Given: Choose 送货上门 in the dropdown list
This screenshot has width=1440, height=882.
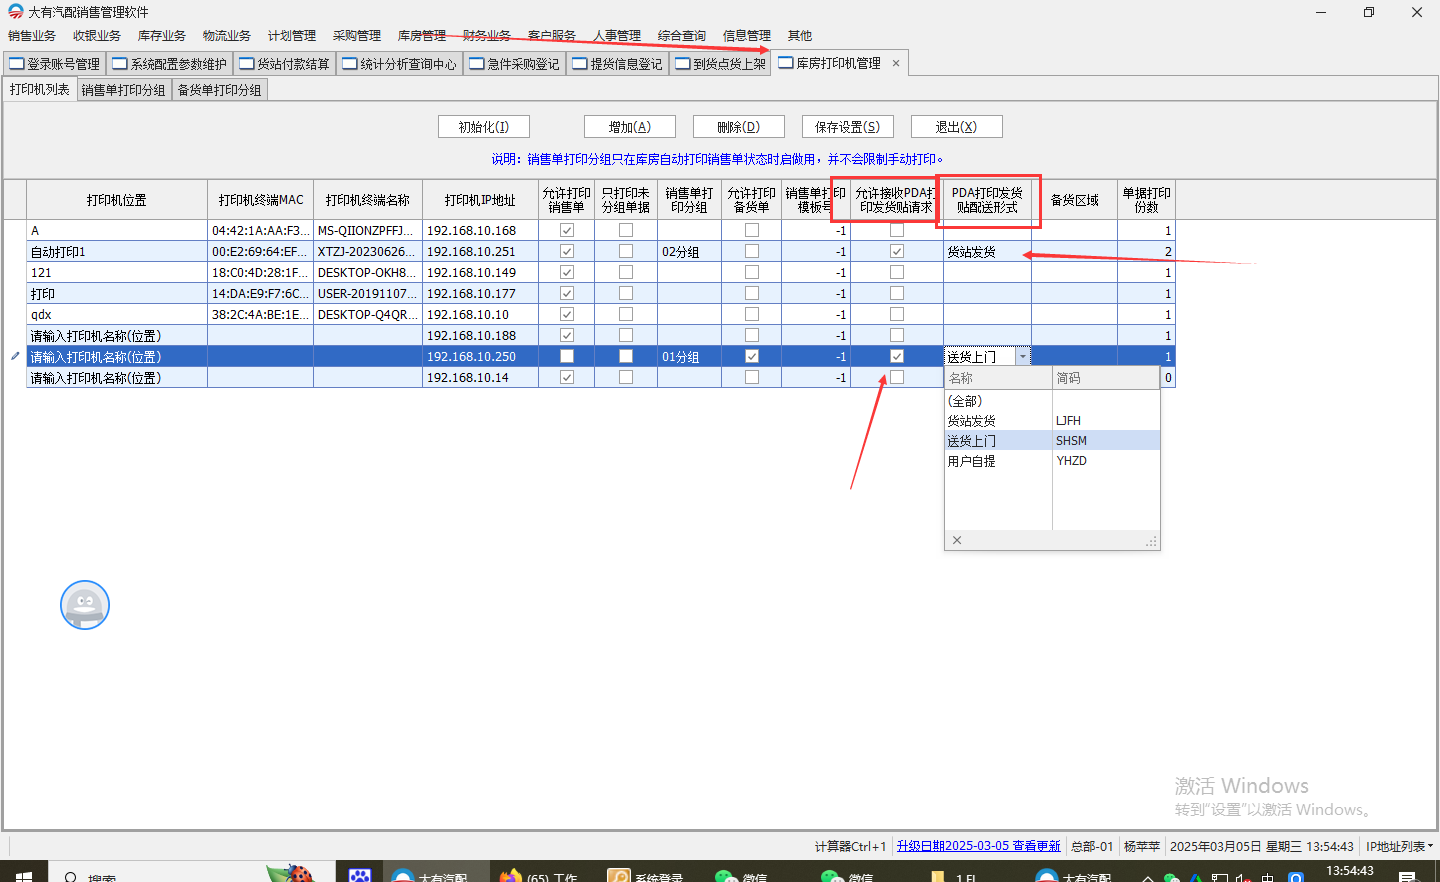Looking at the screenshot, I should tap(1052, 441).
